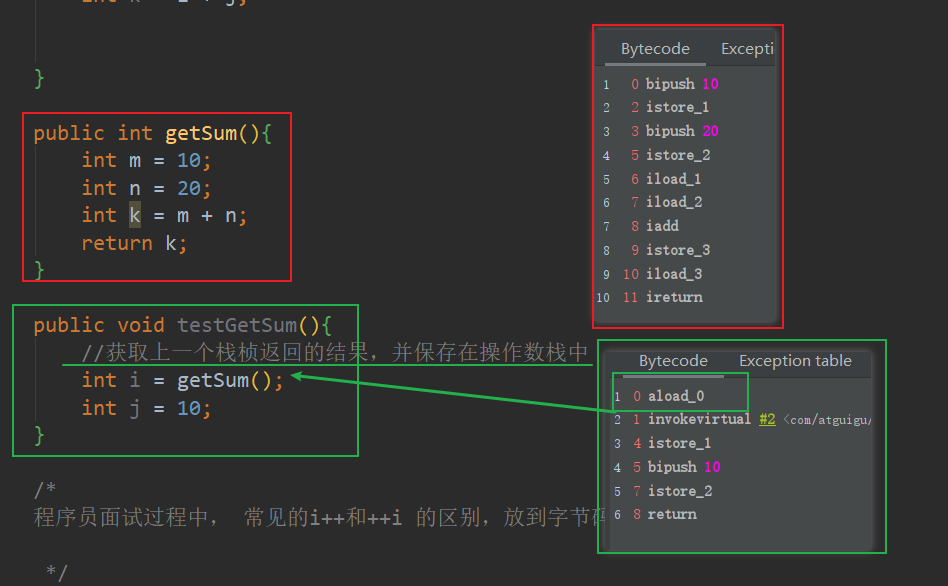The image size is (948, 586).
Task: Select Bytecode tab in testGetSum panel
Action: point(673,361)
